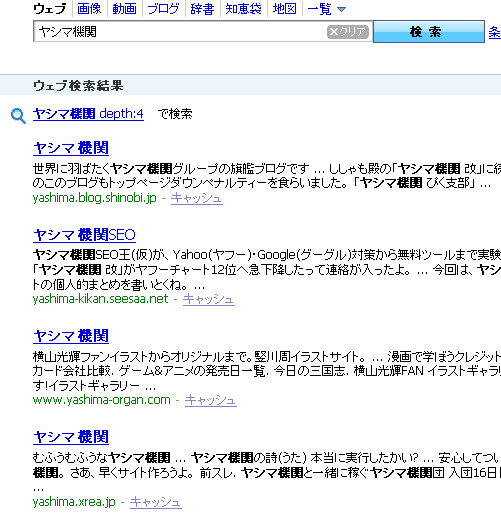Click the partially visible 条 link beside search button

pyautogui.click(x=495, y=33)
